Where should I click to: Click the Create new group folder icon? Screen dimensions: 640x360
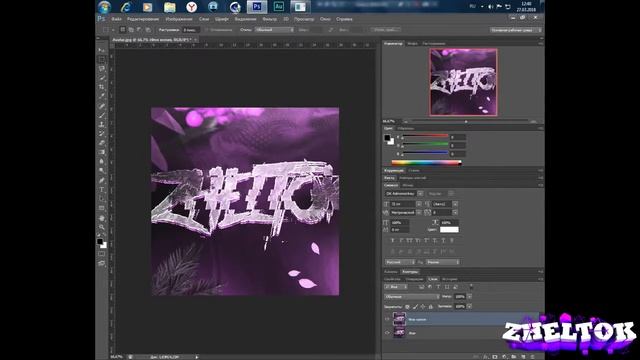[514, 357]
